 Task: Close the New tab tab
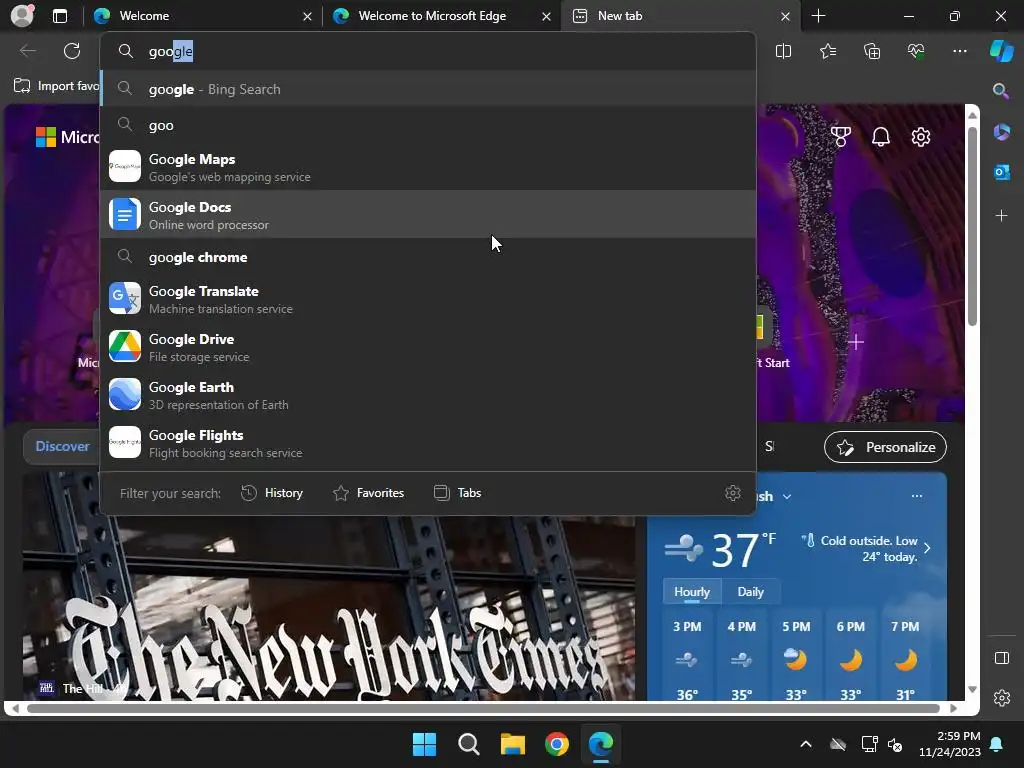pyautogui.click(x=786, y=16)
